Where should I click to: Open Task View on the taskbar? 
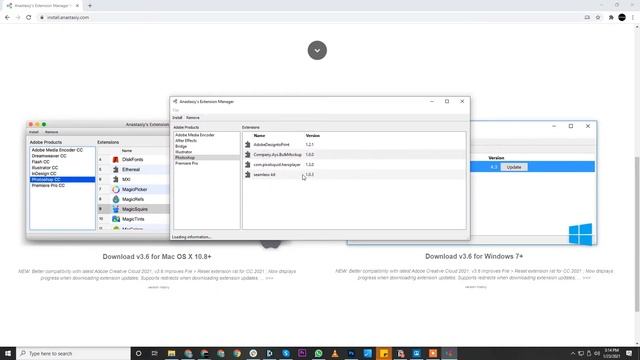pyautogui.click(x=154, y=353)
